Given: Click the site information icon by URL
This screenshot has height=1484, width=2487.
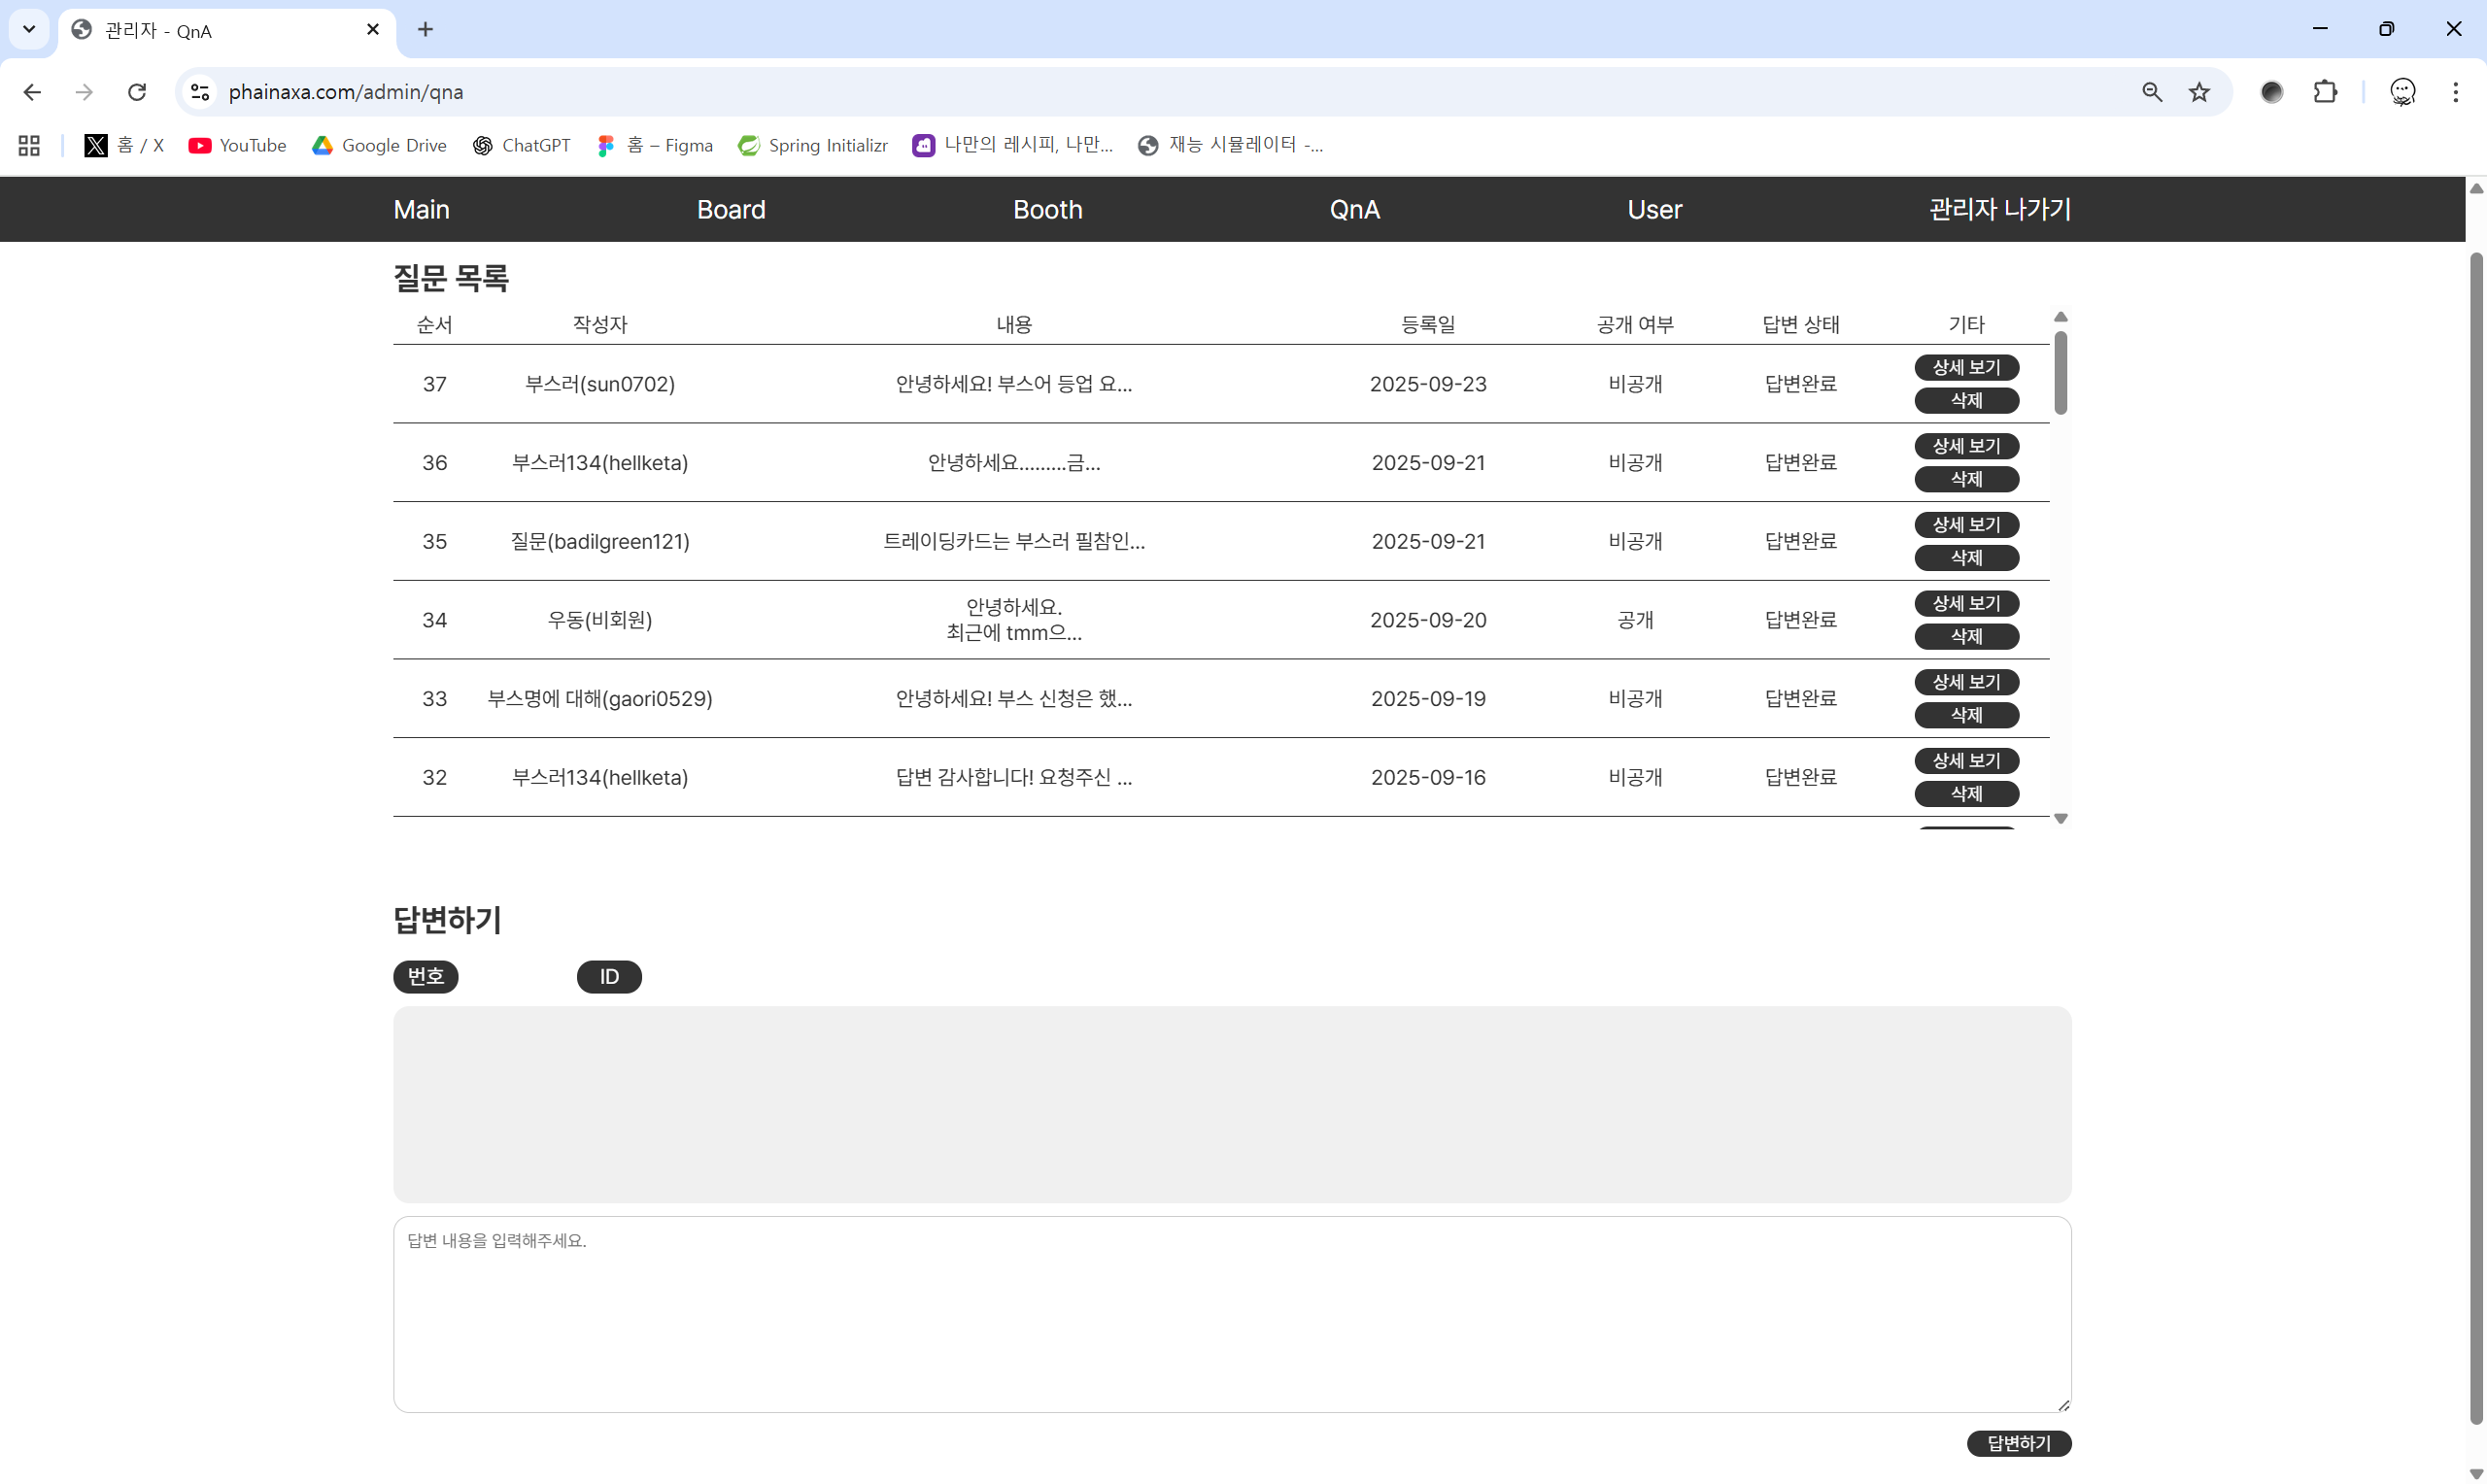Looking at the screenshot, I should [200, 92].
